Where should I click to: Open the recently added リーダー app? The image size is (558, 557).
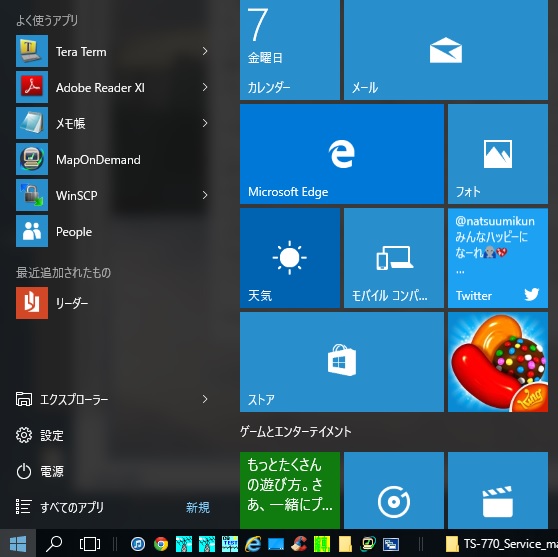(x=113, y=303)
